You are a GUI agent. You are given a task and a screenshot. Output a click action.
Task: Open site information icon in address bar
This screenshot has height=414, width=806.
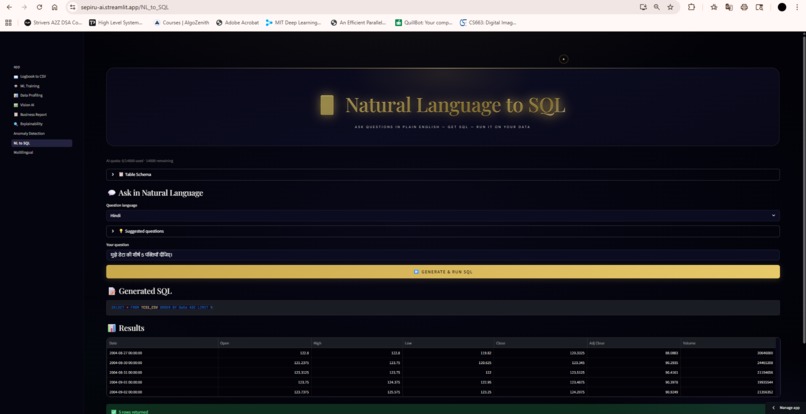pyautogui.click(x=72, y=7)
